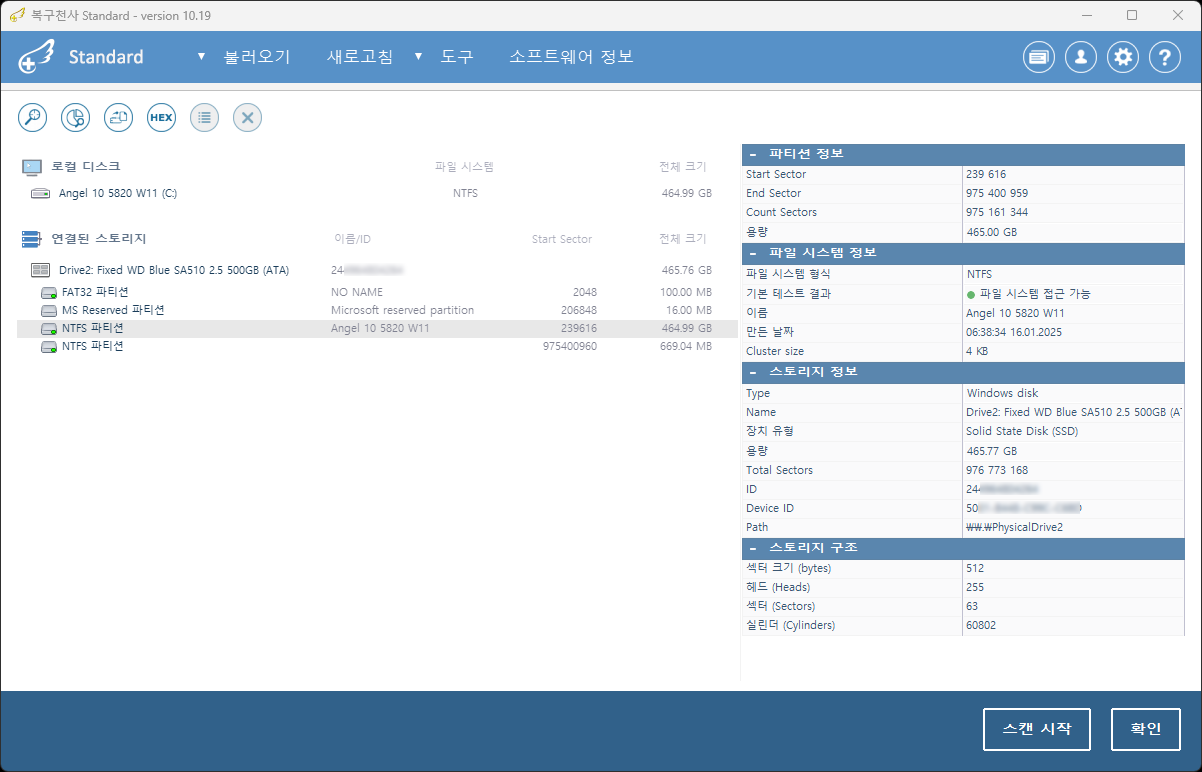Click the Count Sectors value 975 161 344
Screen dimensions: 1202x772
click(997, 212)
